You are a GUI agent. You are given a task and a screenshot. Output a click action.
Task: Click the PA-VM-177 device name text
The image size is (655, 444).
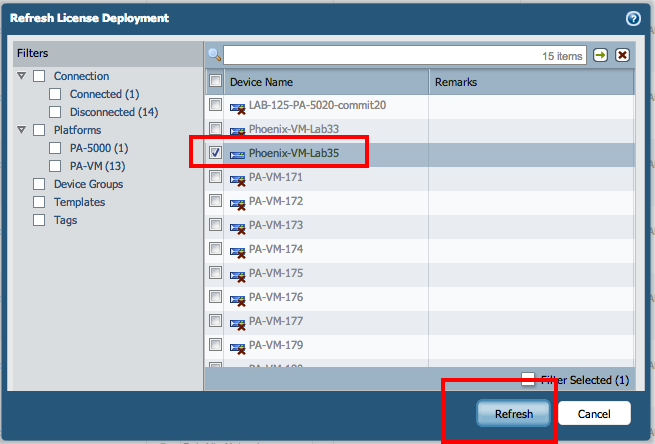click(x=276, y=321)
